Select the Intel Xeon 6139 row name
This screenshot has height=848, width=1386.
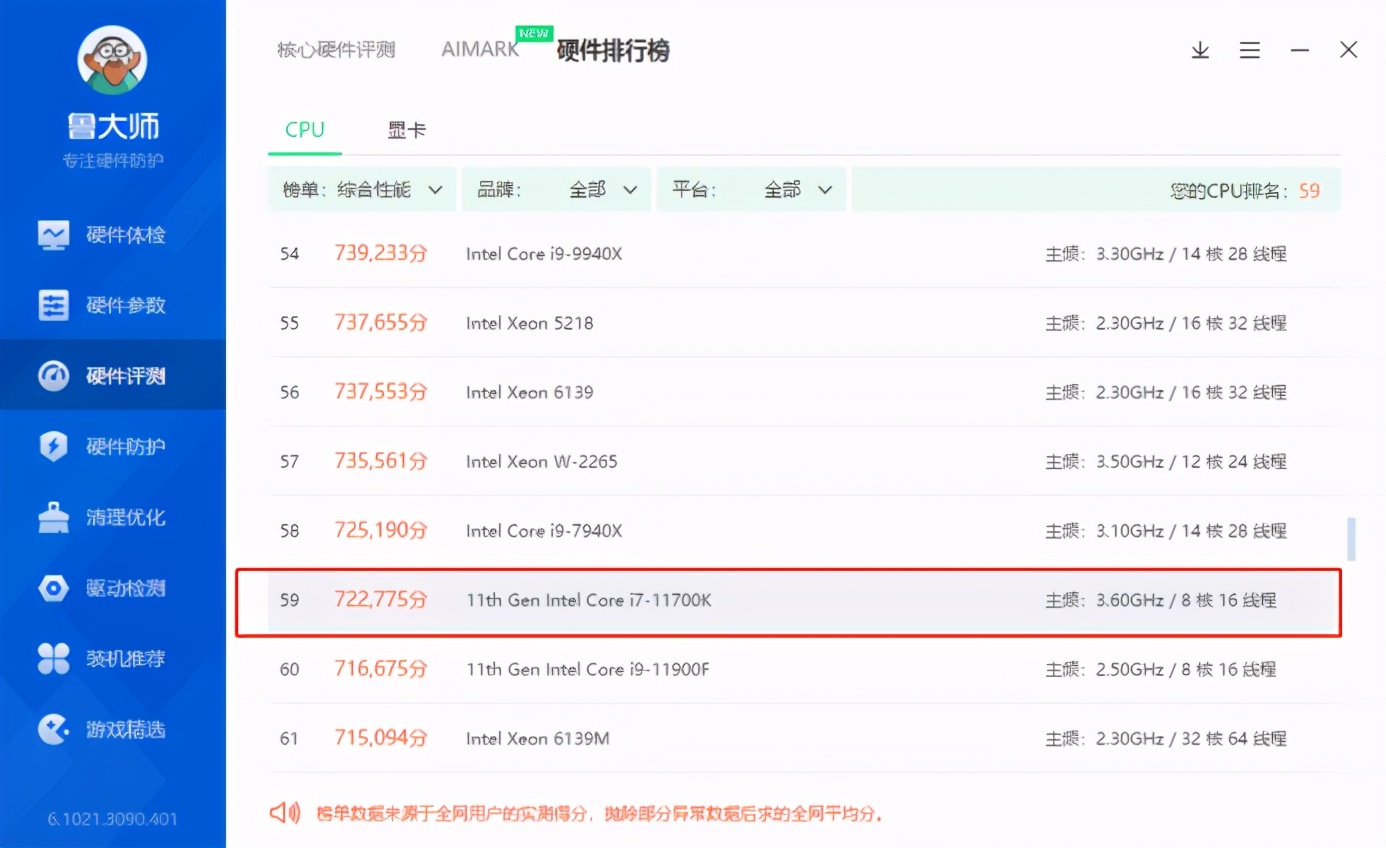[x=529, y=392]
